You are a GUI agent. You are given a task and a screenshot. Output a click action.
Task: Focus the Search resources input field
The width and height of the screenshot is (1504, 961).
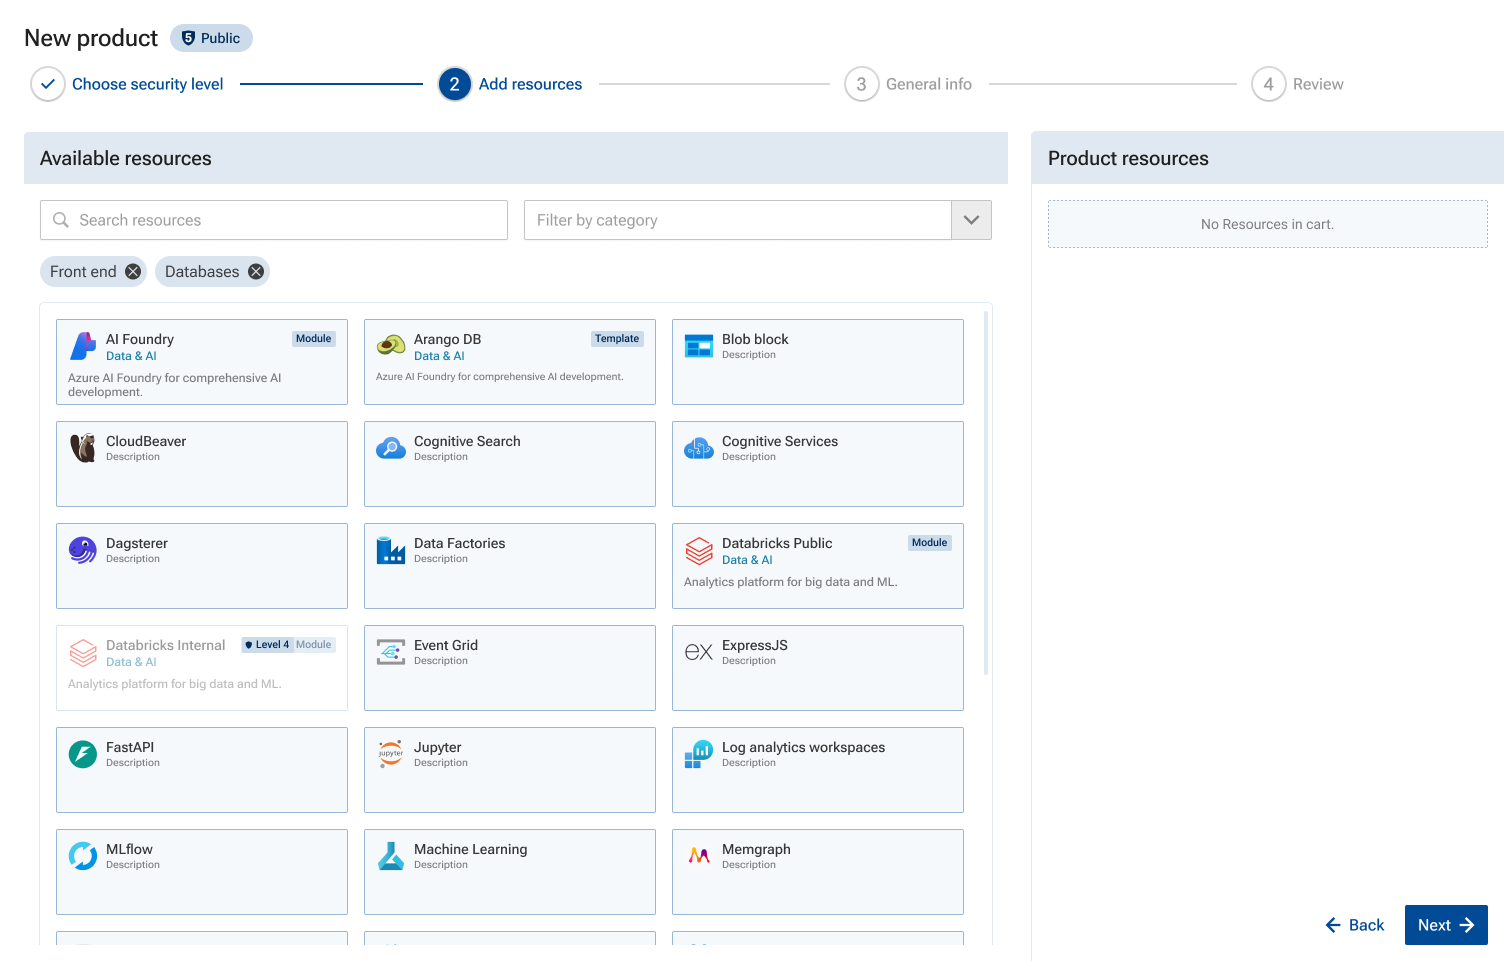click(274, 220)
